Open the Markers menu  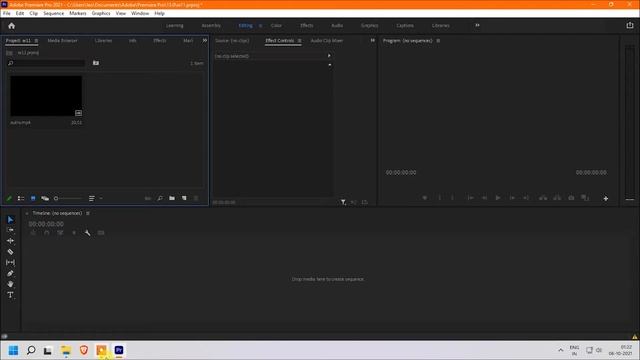tap(78, 13)
